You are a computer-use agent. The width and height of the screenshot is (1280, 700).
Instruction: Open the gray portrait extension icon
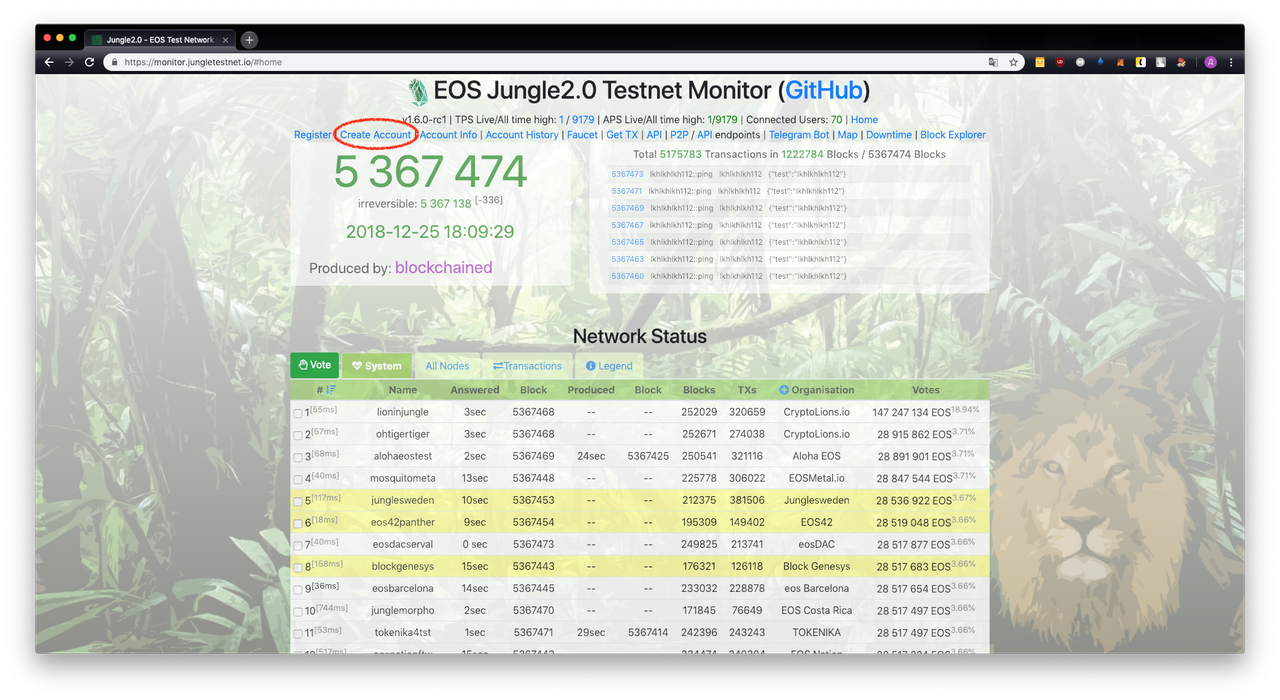[x=1161, y=62]
